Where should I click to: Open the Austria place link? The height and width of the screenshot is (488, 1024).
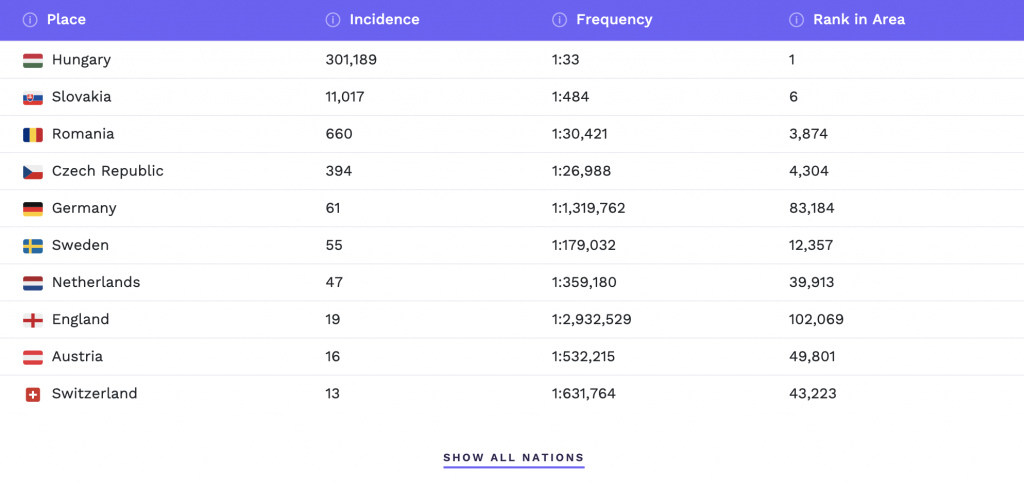pos(77,357)
